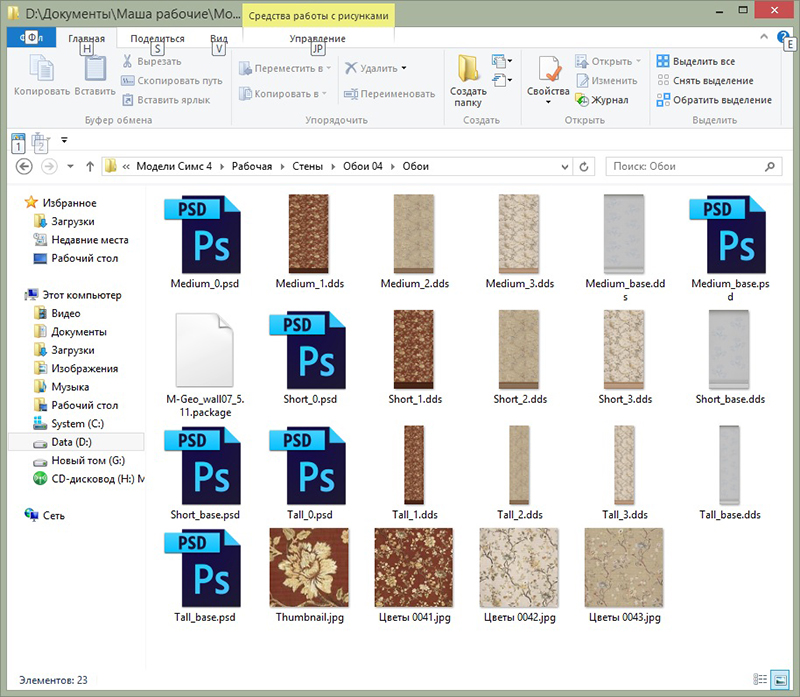Click Стены in breadcrumb path
This screenshot has width=800, height=697.
pyautogui.click(x=308, y=166)
